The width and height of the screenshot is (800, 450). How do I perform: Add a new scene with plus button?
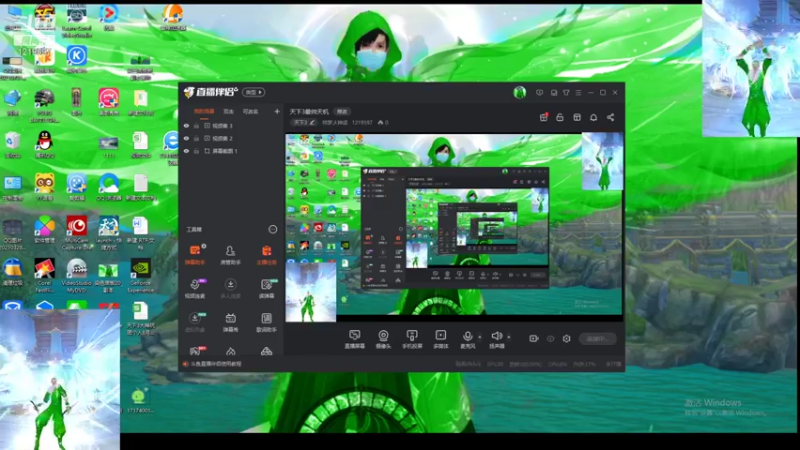coord(277,111)
